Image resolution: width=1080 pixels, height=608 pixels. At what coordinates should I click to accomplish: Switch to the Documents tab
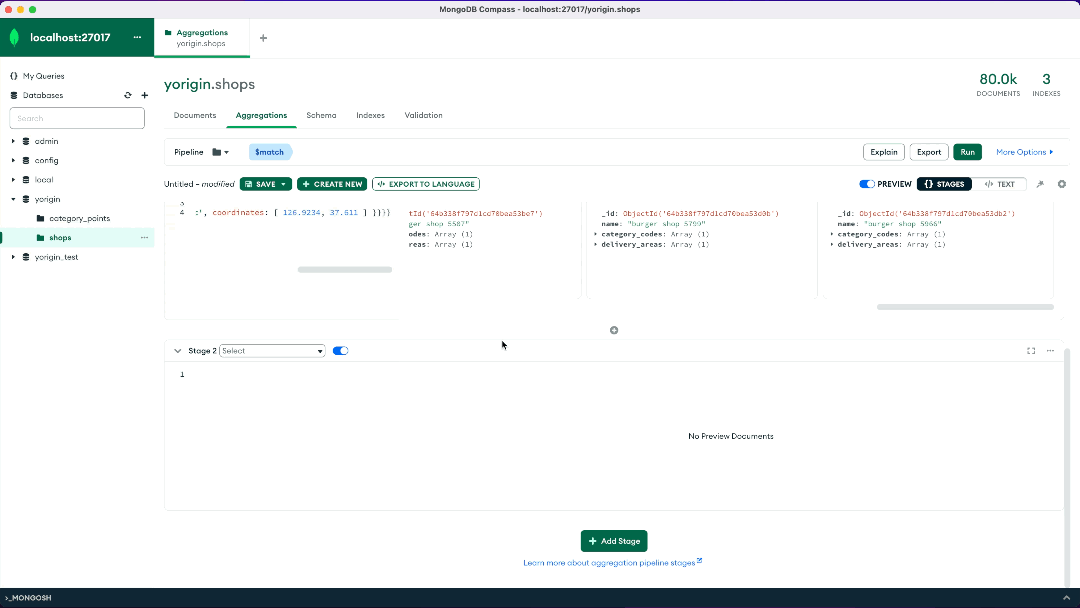click(195, 115)
